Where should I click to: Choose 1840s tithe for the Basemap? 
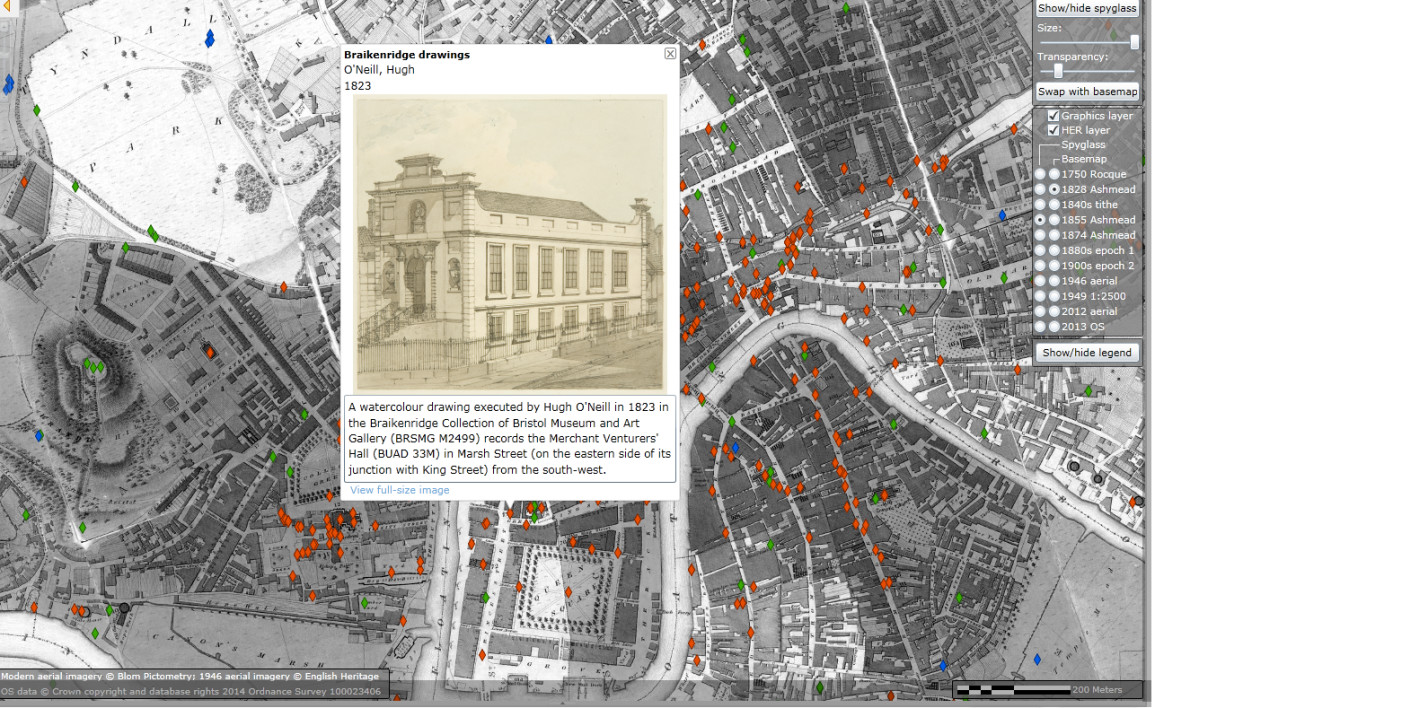click(1054, 204)
